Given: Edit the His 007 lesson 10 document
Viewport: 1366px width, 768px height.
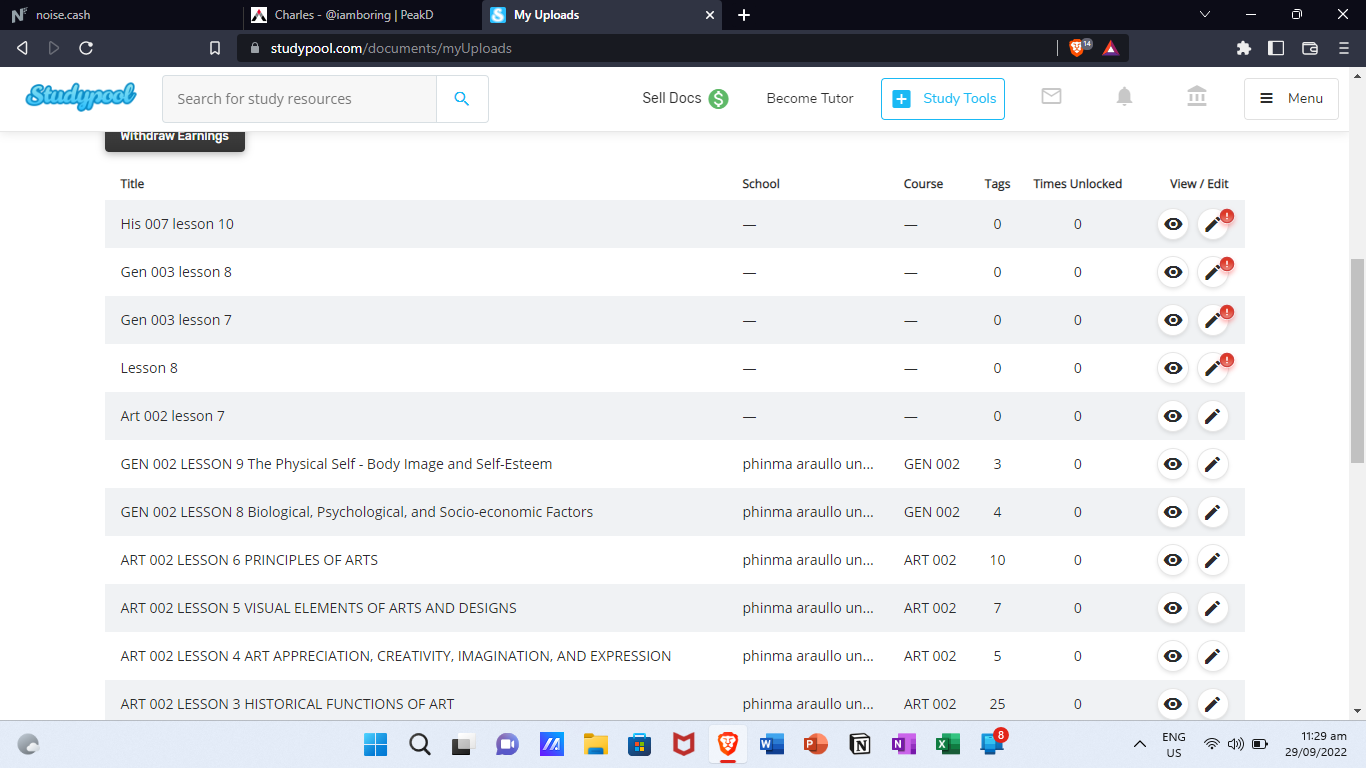Looking at the screenshot, I should (1213, 224).
